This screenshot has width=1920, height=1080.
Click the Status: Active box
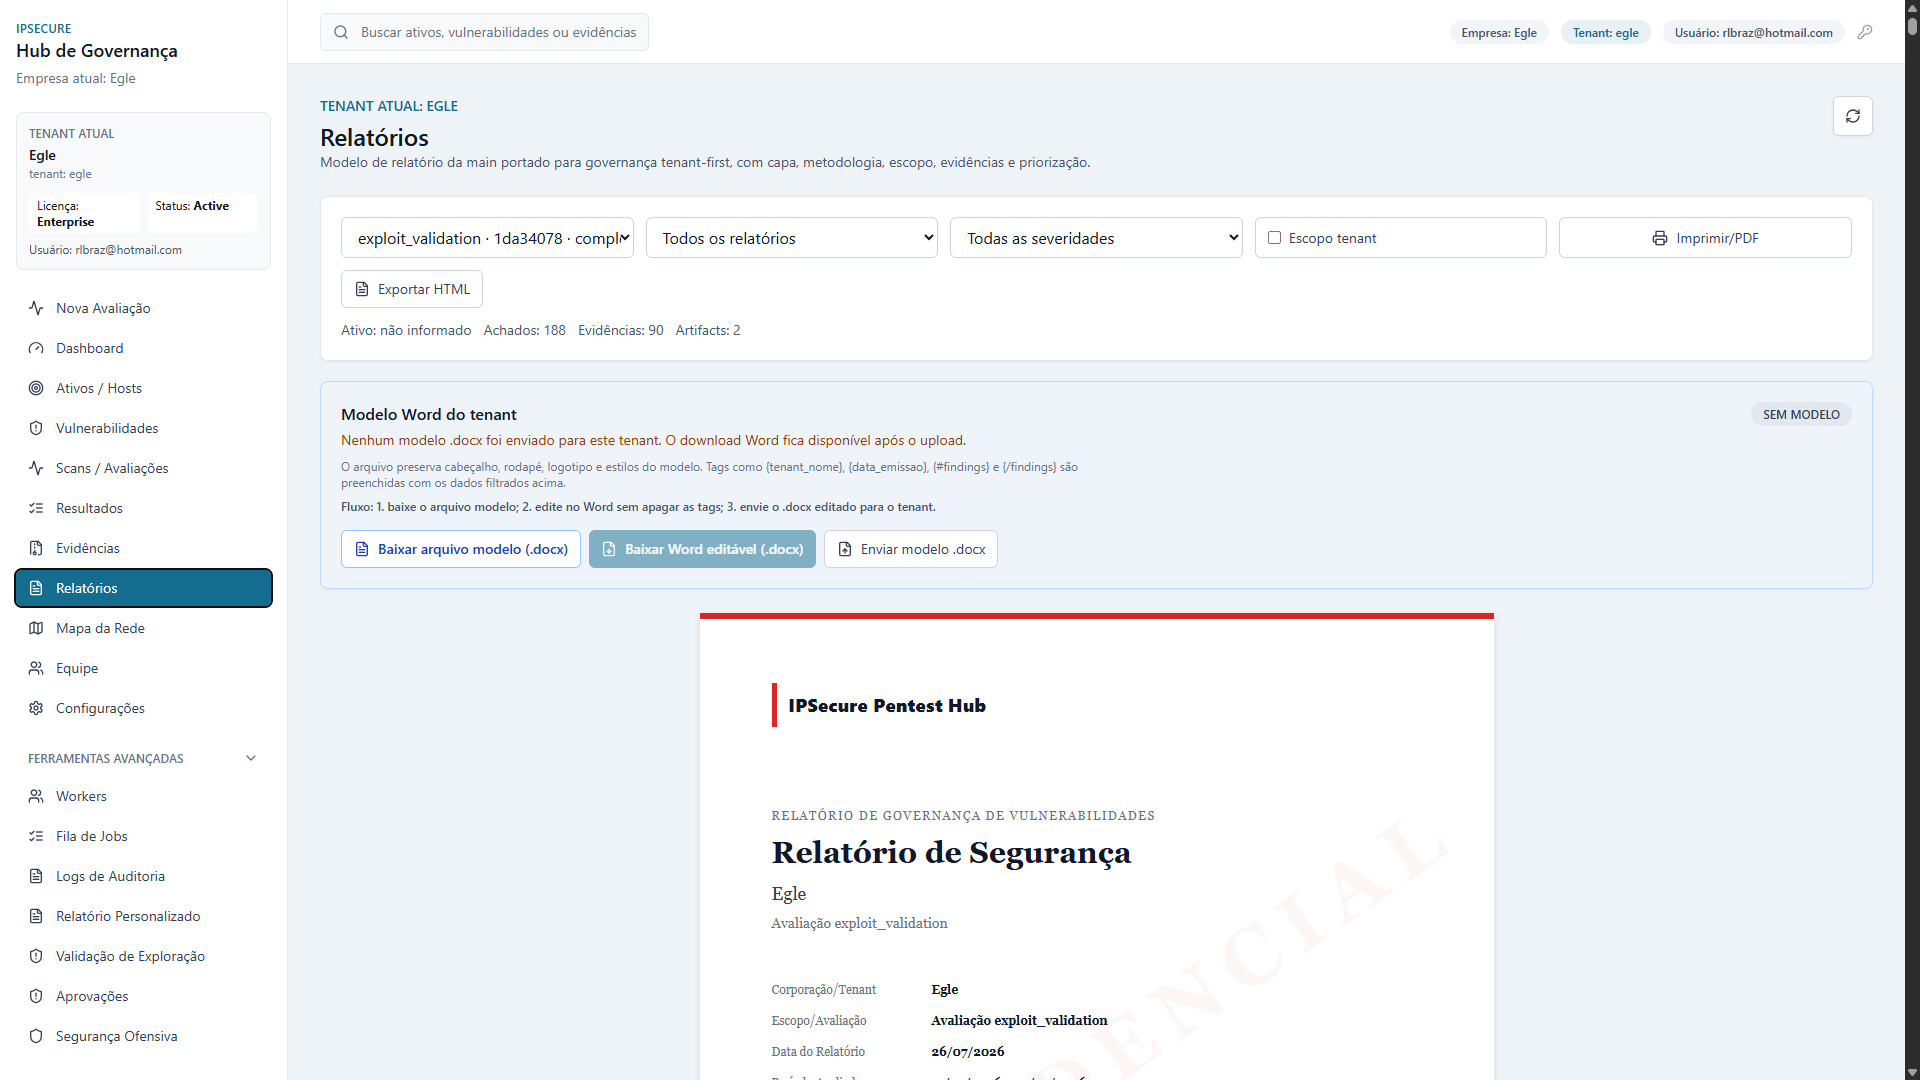coord(202,213)
